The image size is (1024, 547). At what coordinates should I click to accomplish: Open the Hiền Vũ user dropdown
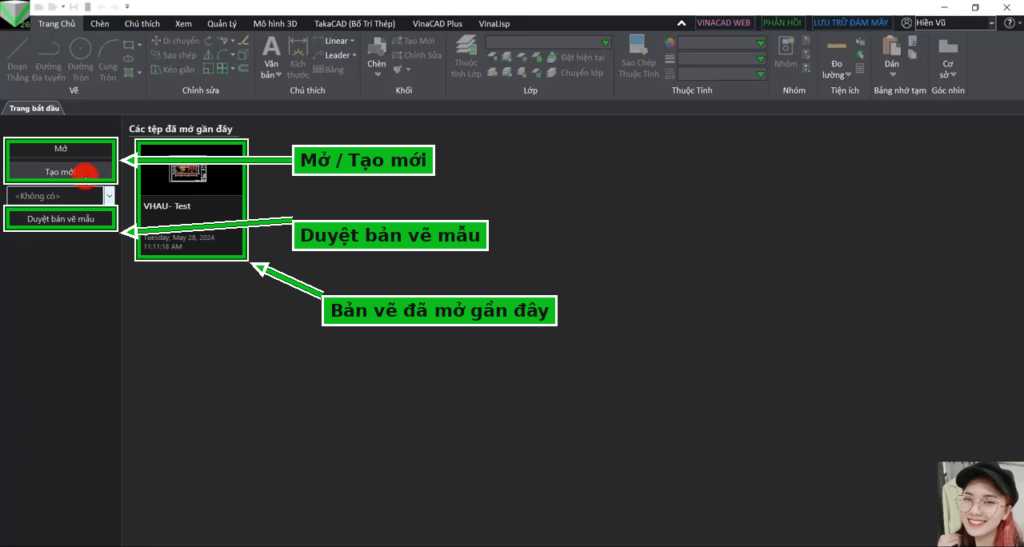[991, 23]
